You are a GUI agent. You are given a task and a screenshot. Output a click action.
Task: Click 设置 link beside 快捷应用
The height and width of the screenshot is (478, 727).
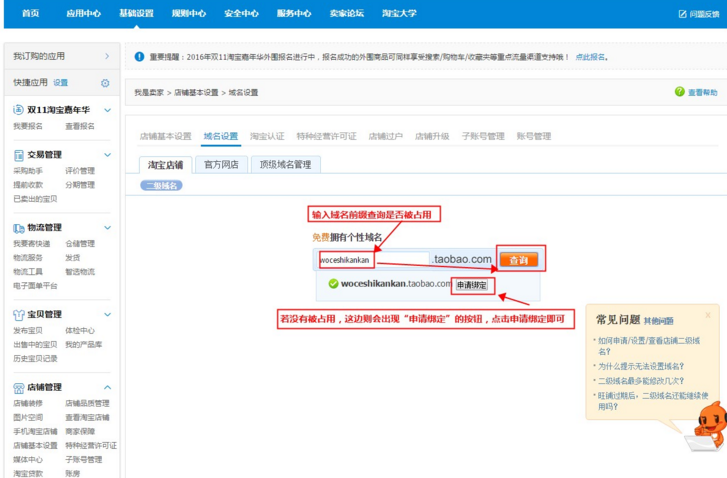(60, 83)
